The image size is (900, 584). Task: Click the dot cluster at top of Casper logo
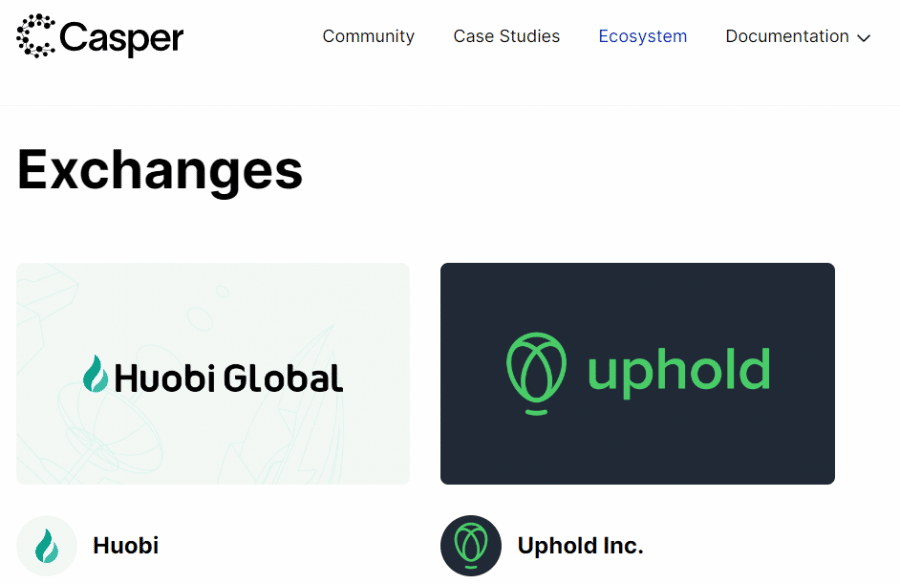pos(39,20)
